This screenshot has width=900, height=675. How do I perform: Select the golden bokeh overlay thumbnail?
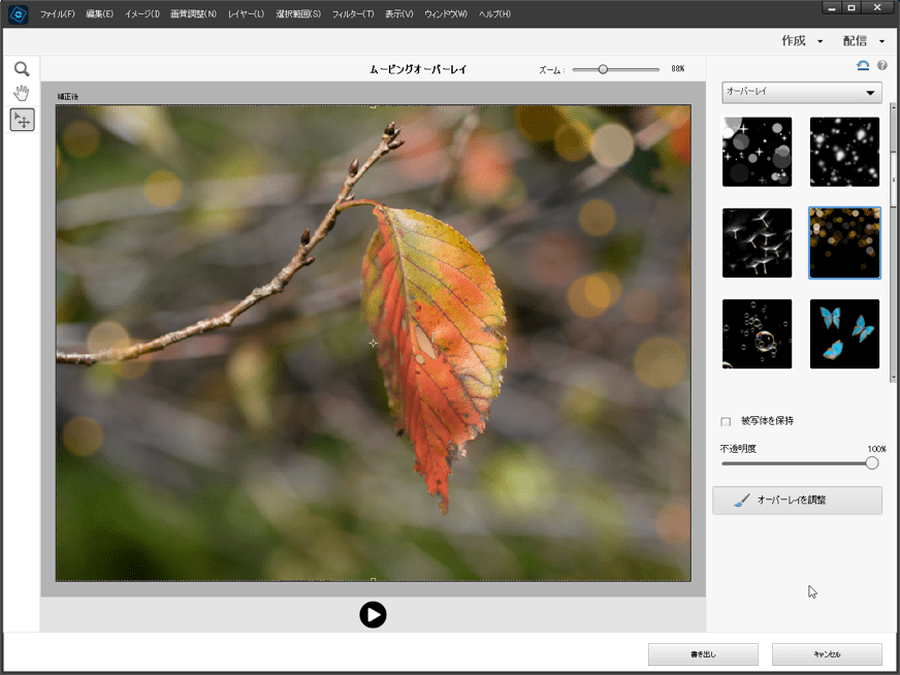844,243
